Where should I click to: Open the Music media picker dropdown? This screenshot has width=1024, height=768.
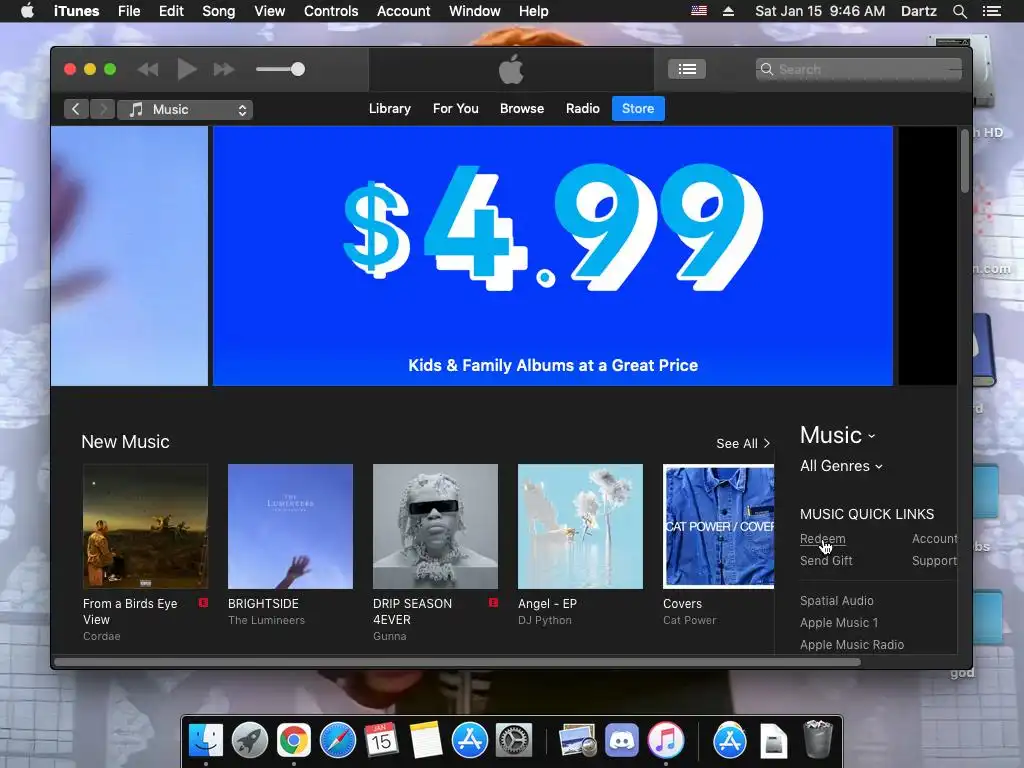pos(185,110)
